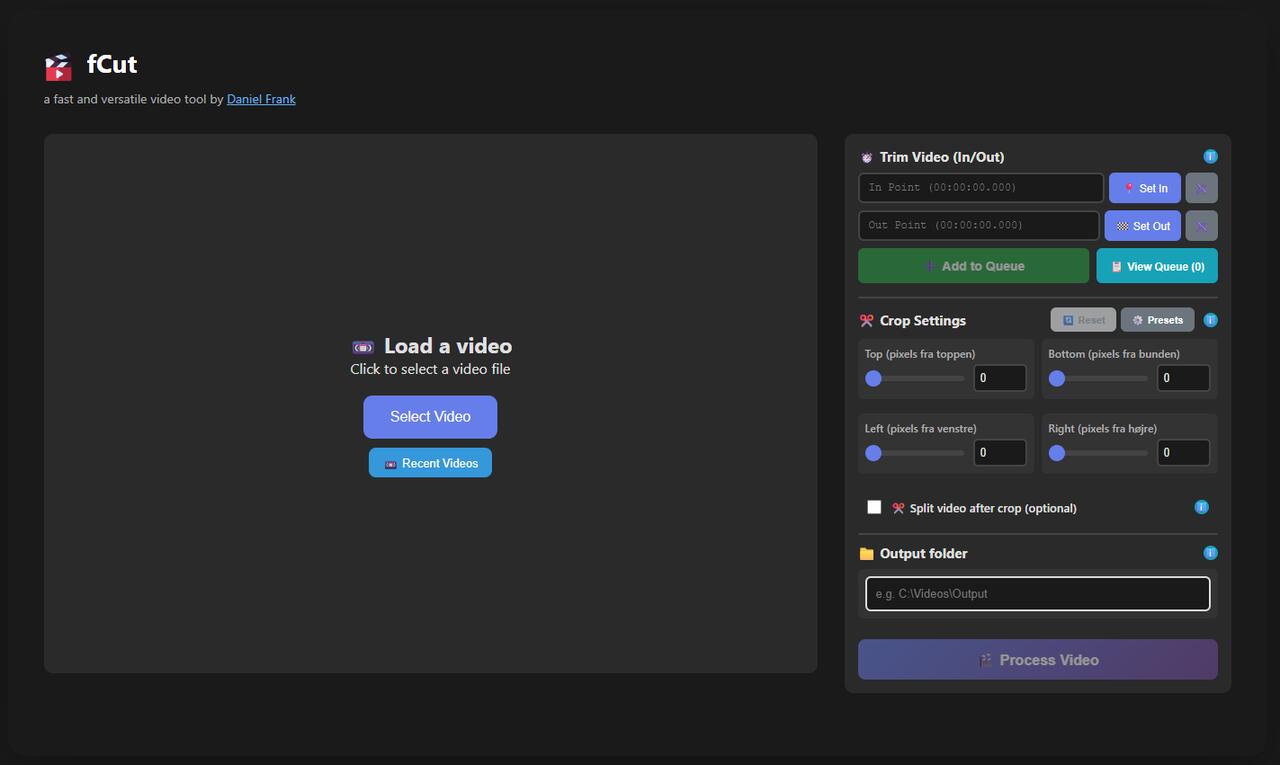Click the Output folder info icon
1280x765 pixels.
pos(1210,553)
